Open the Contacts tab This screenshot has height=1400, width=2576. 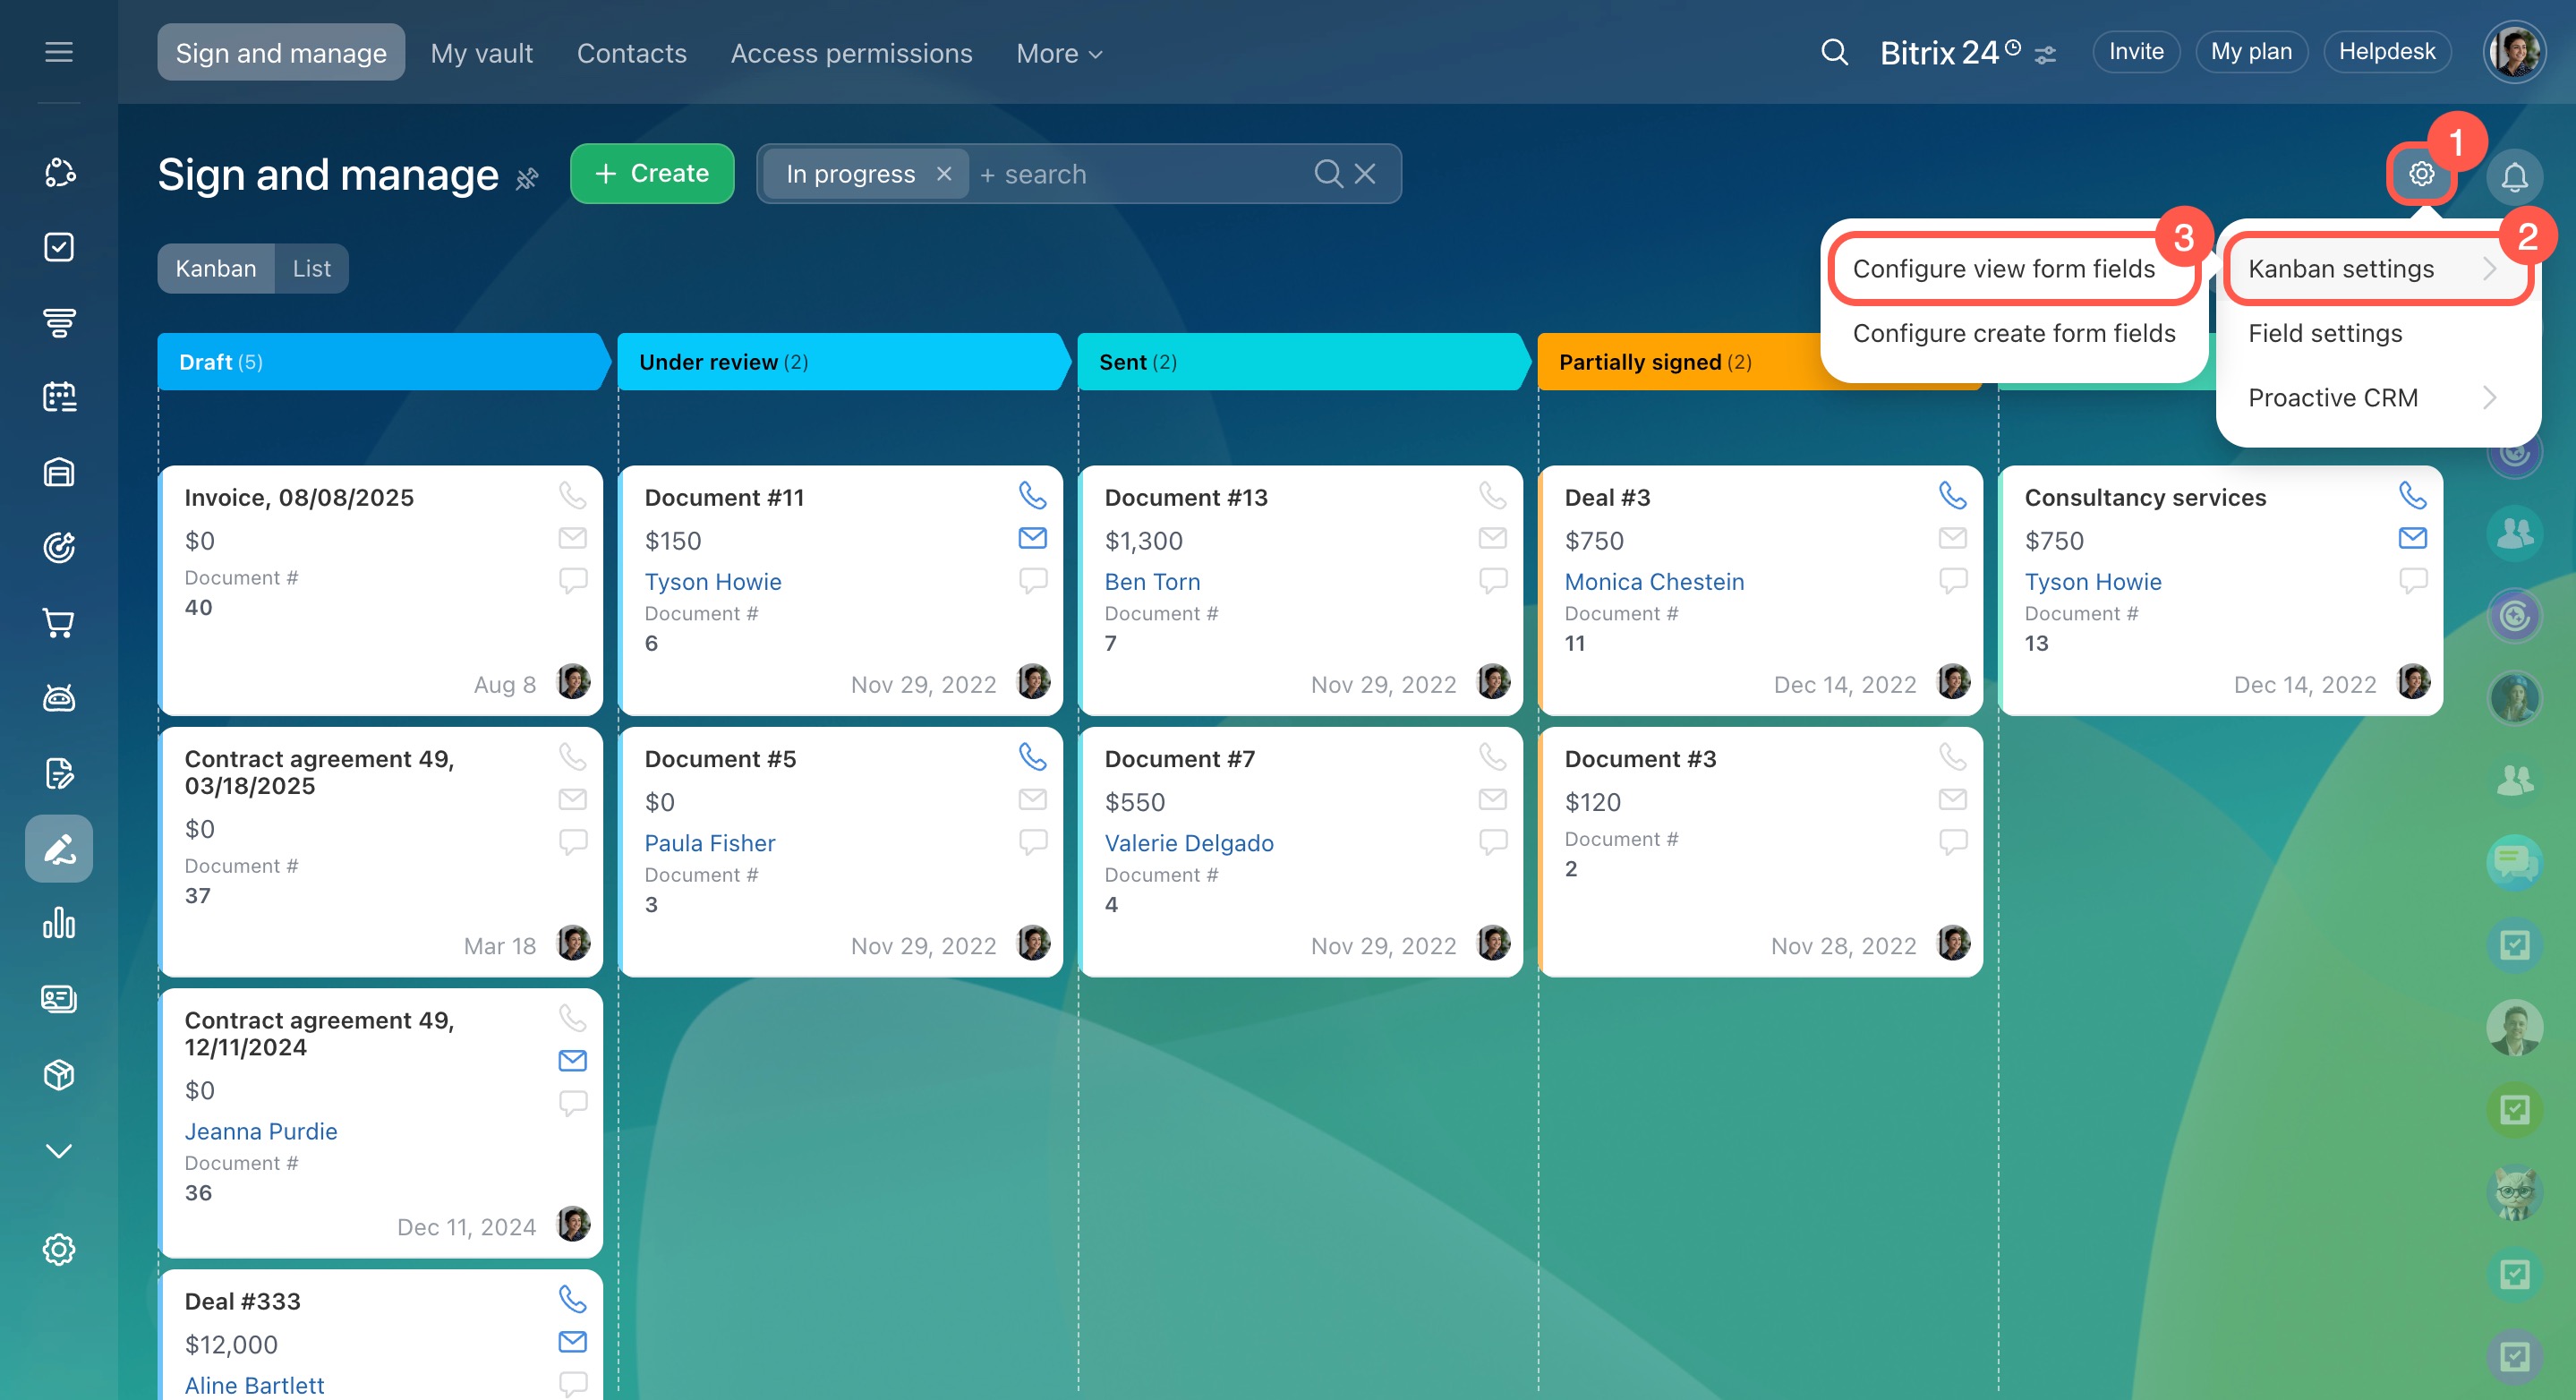(631, 53)
